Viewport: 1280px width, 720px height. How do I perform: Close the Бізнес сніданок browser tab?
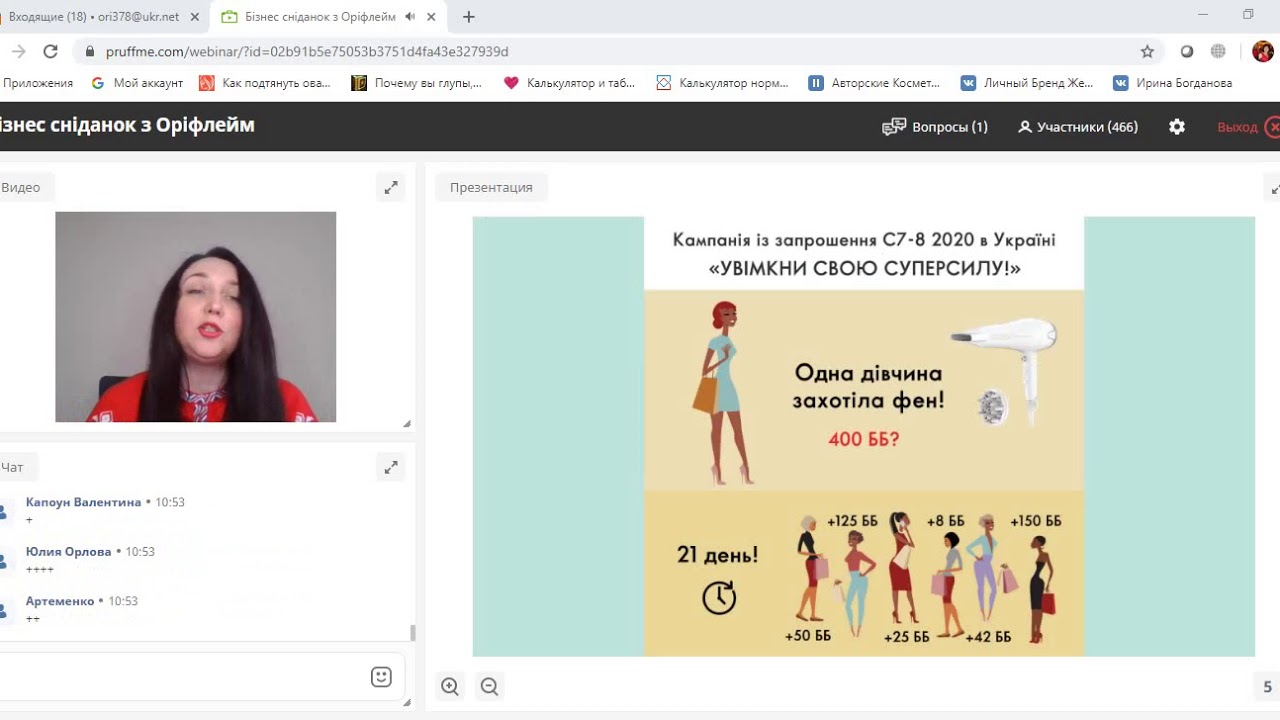coord(432,17)
